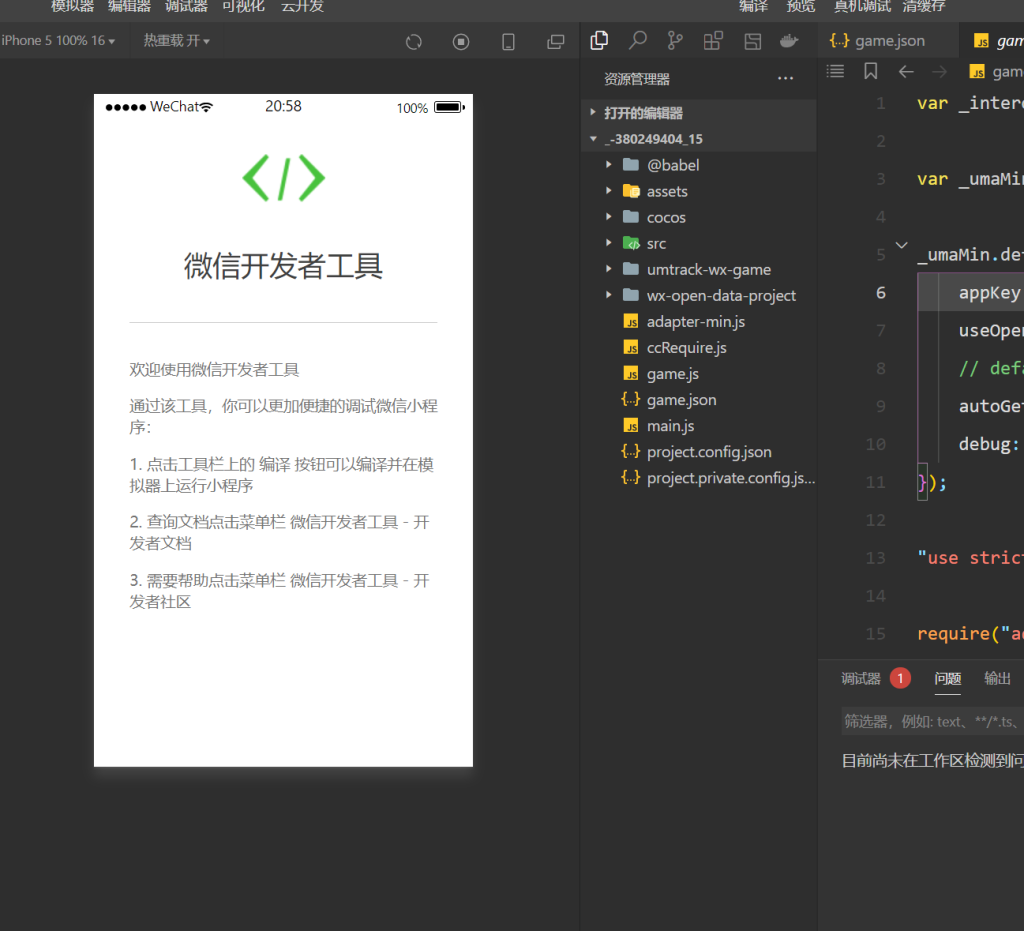Click the stop simulator icon
The height and width of the screenshot is (931, 1024).
click(461, 42)
